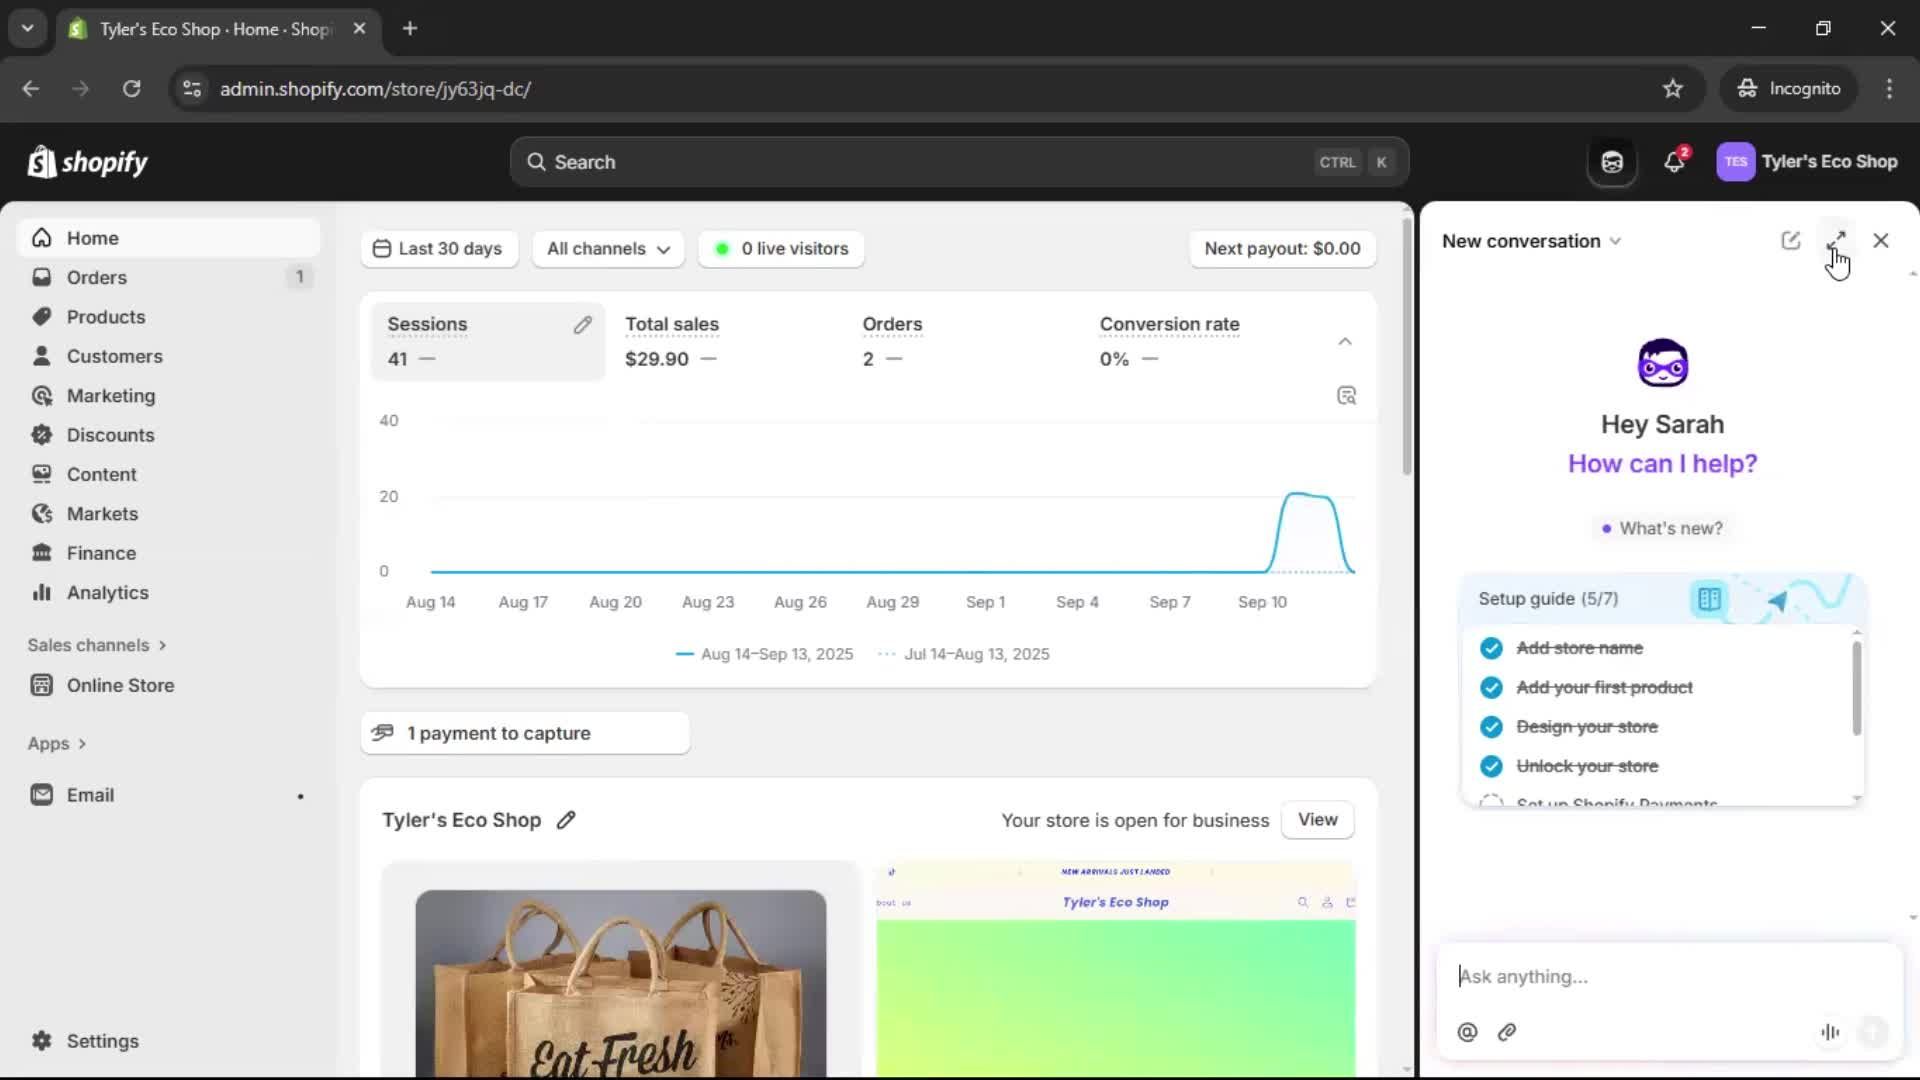Image resolution: width=1920 pixels, height=1080 pixels.
Task: Expand the Apps section
Action: [57, 744]
